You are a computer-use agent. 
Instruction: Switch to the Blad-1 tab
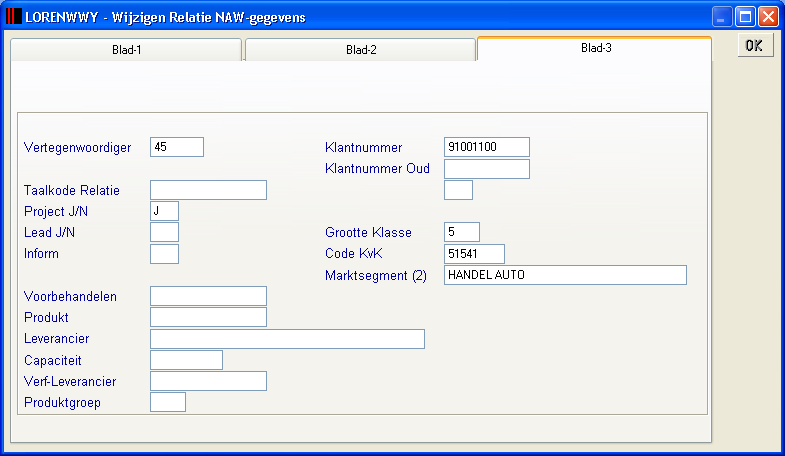point(126,50)
